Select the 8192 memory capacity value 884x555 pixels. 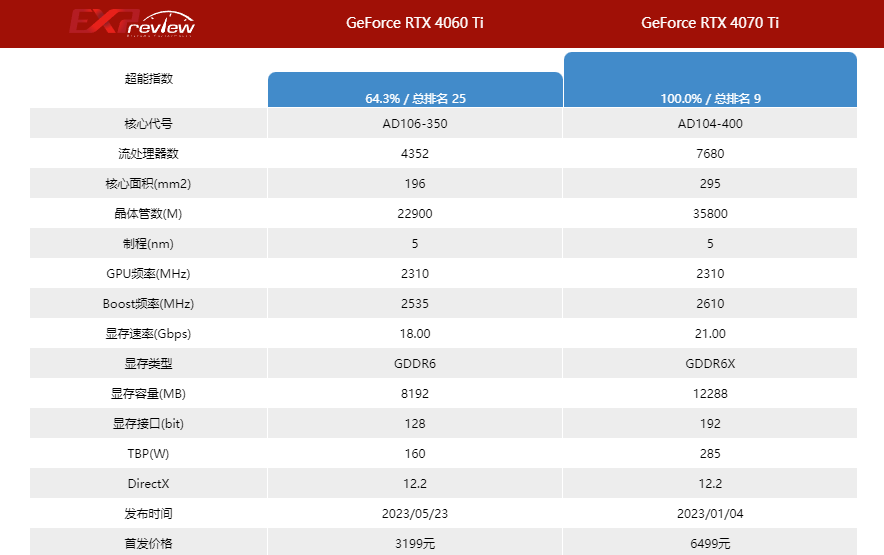415,394
